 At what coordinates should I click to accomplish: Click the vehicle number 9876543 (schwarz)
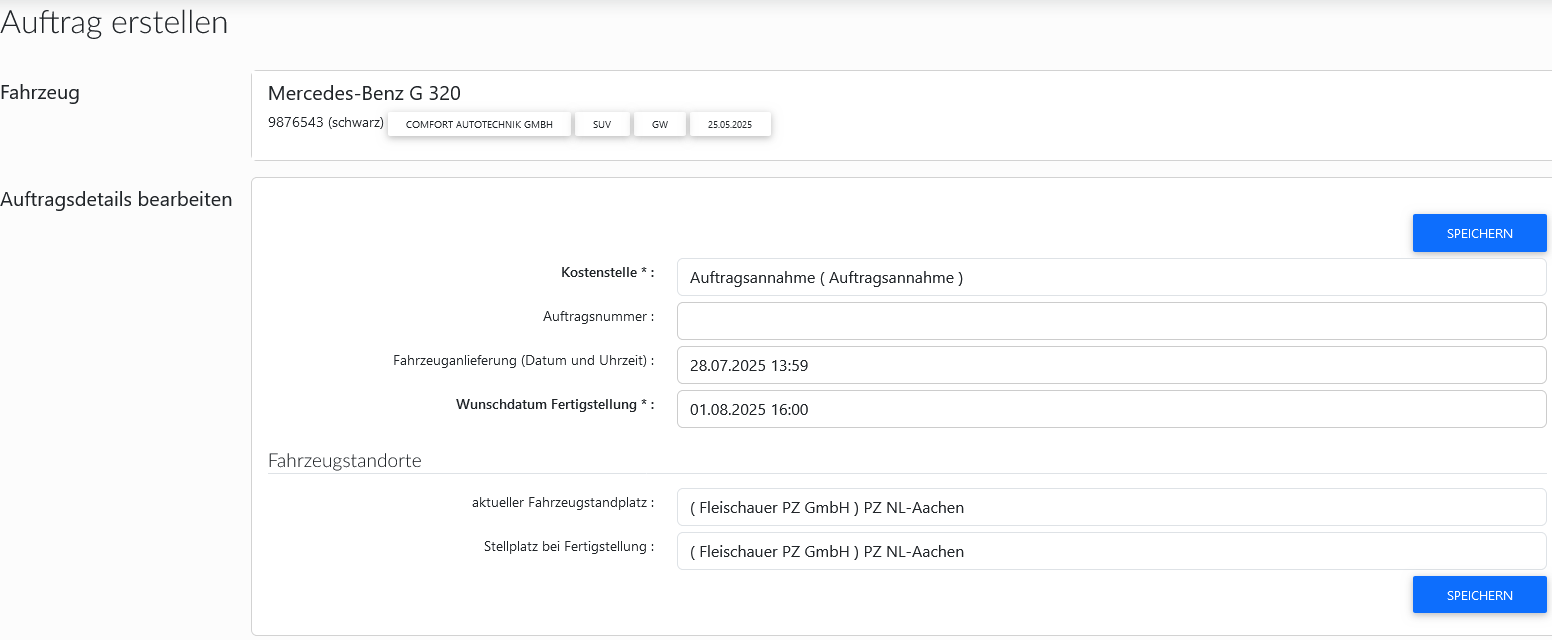(x=325, y=122)
